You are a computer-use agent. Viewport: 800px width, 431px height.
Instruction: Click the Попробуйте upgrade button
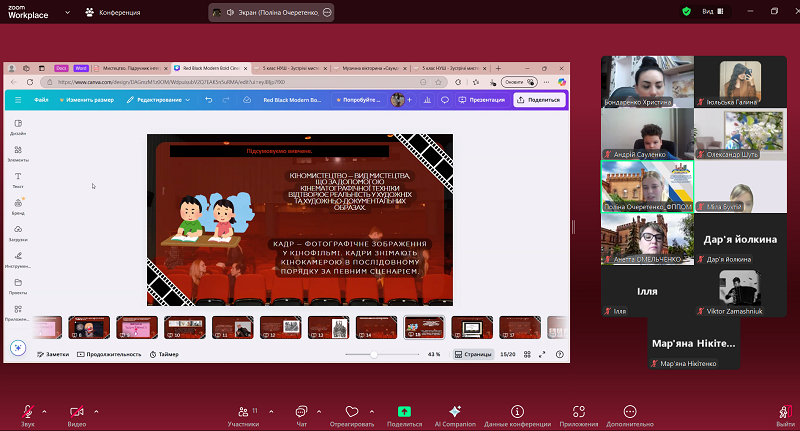click(359, 100)
